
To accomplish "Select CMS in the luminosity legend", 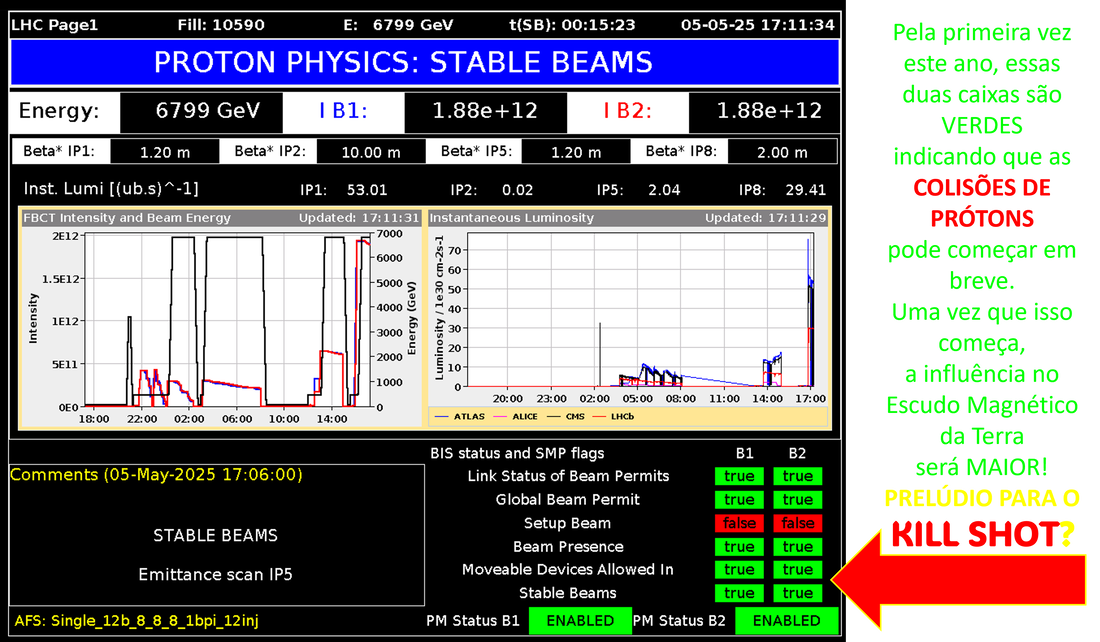I will (x=566, y=417).
